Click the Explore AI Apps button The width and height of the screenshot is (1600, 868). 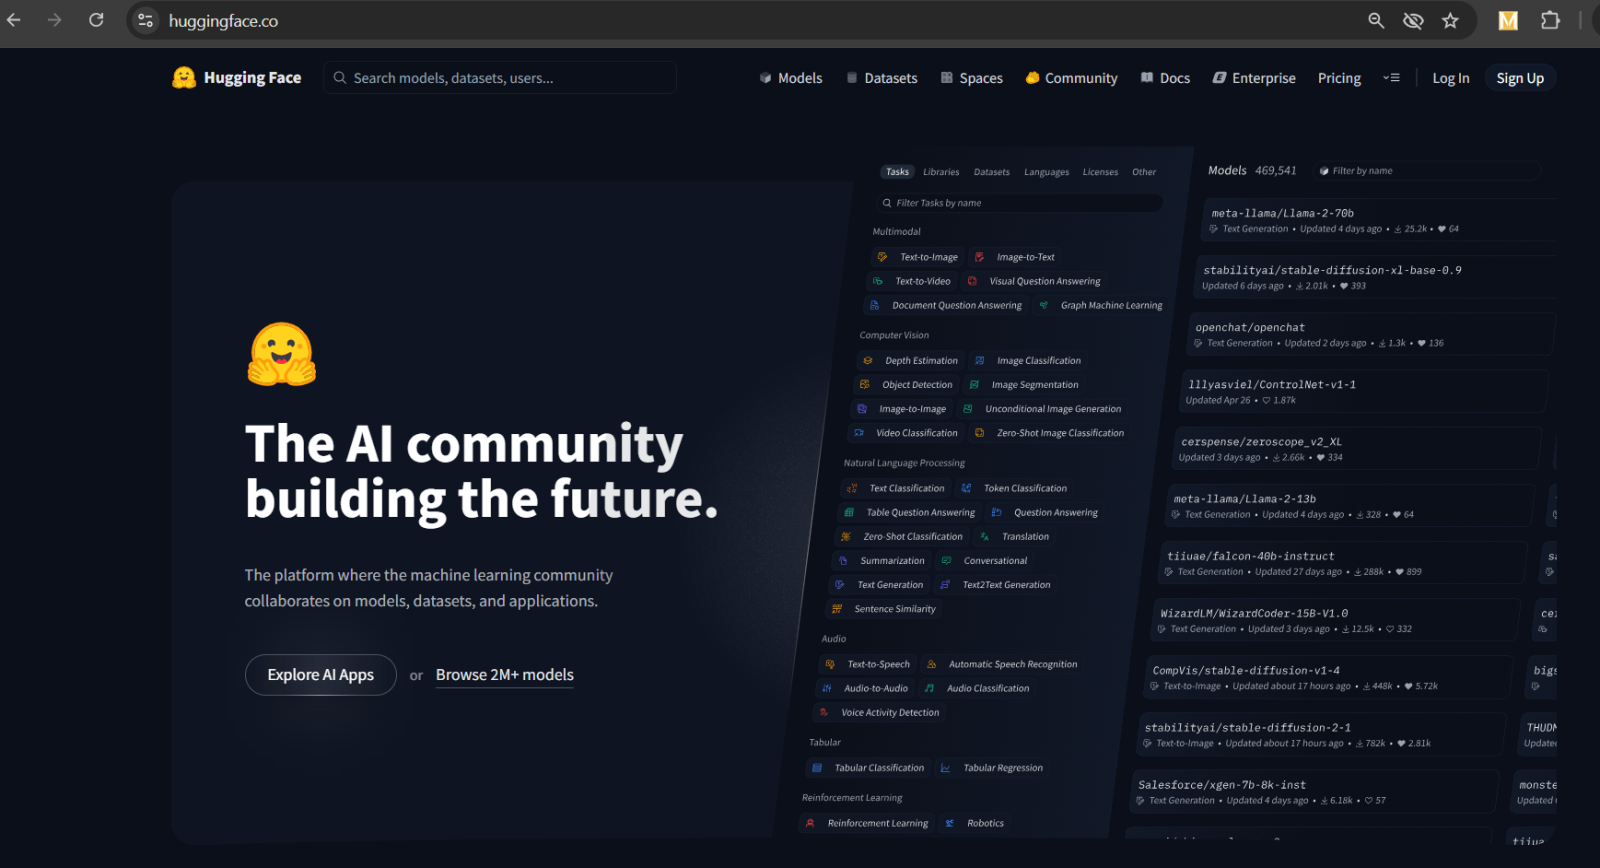click(x=320, y=675)
